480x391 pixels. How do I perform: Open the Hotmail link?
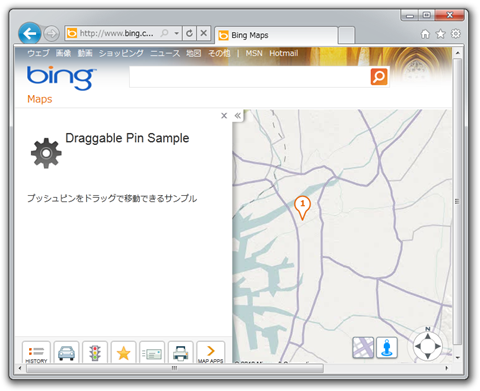(284, 53)
